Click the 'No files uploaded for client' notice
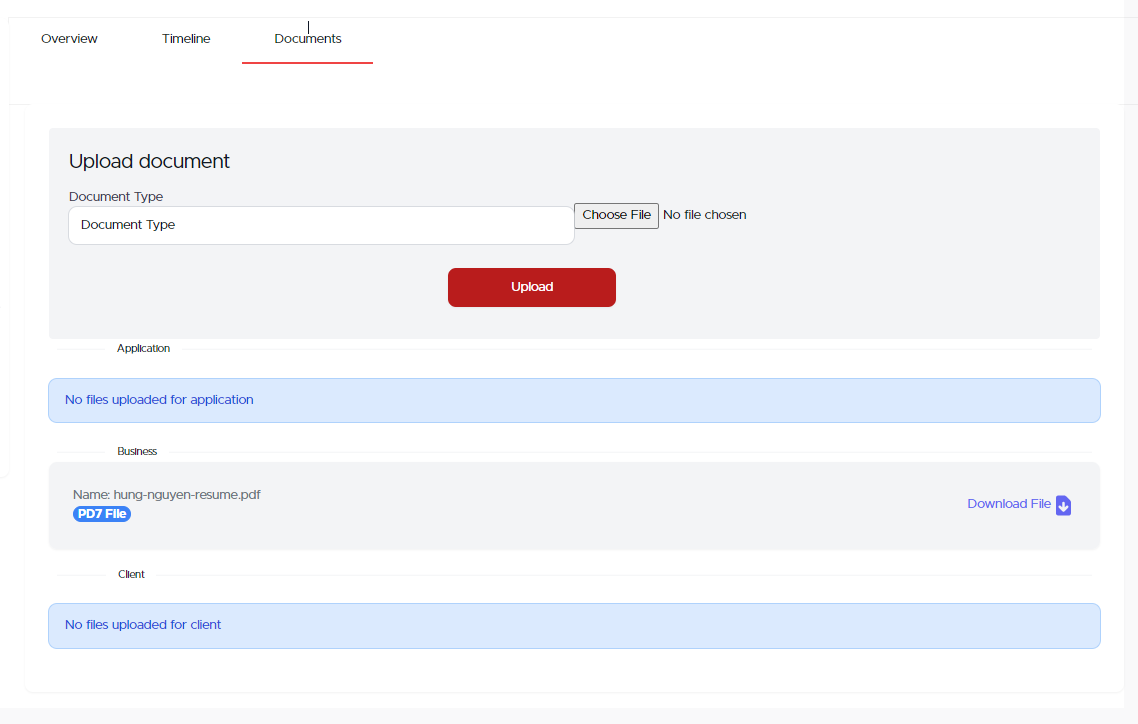The width and height of the screenshot is (1138, 724). pos(574,626)
